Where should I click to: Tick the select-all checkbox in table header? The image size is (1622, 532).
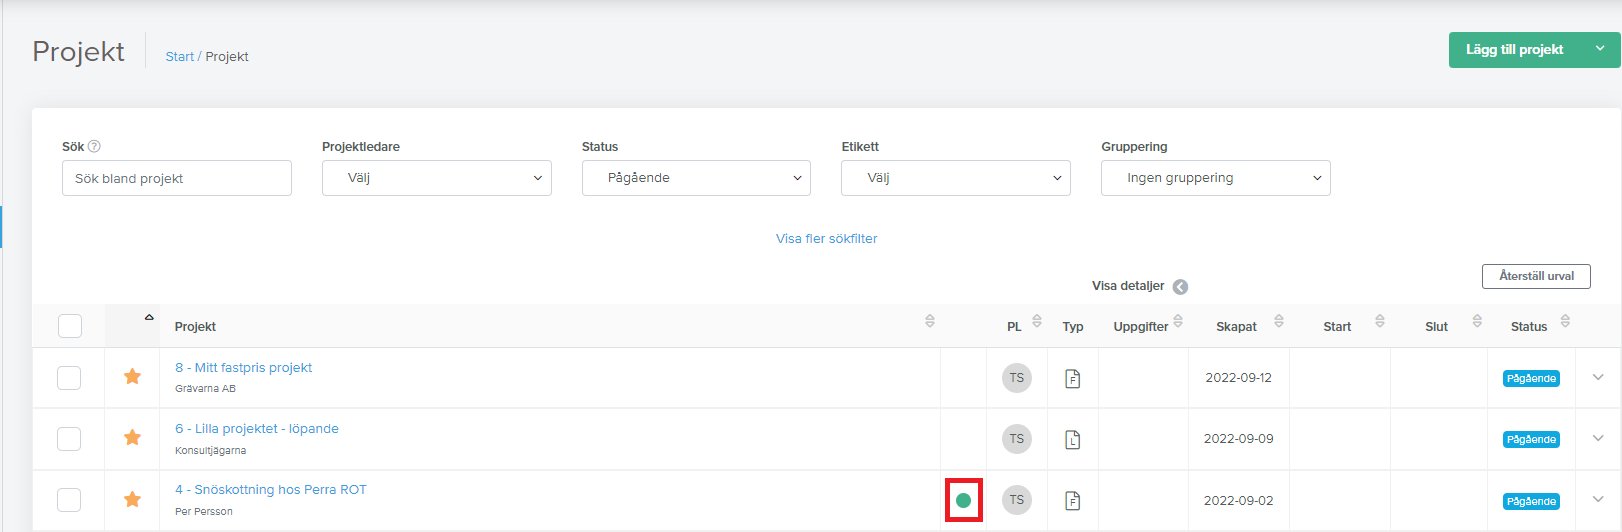click(x=70, y=326)
